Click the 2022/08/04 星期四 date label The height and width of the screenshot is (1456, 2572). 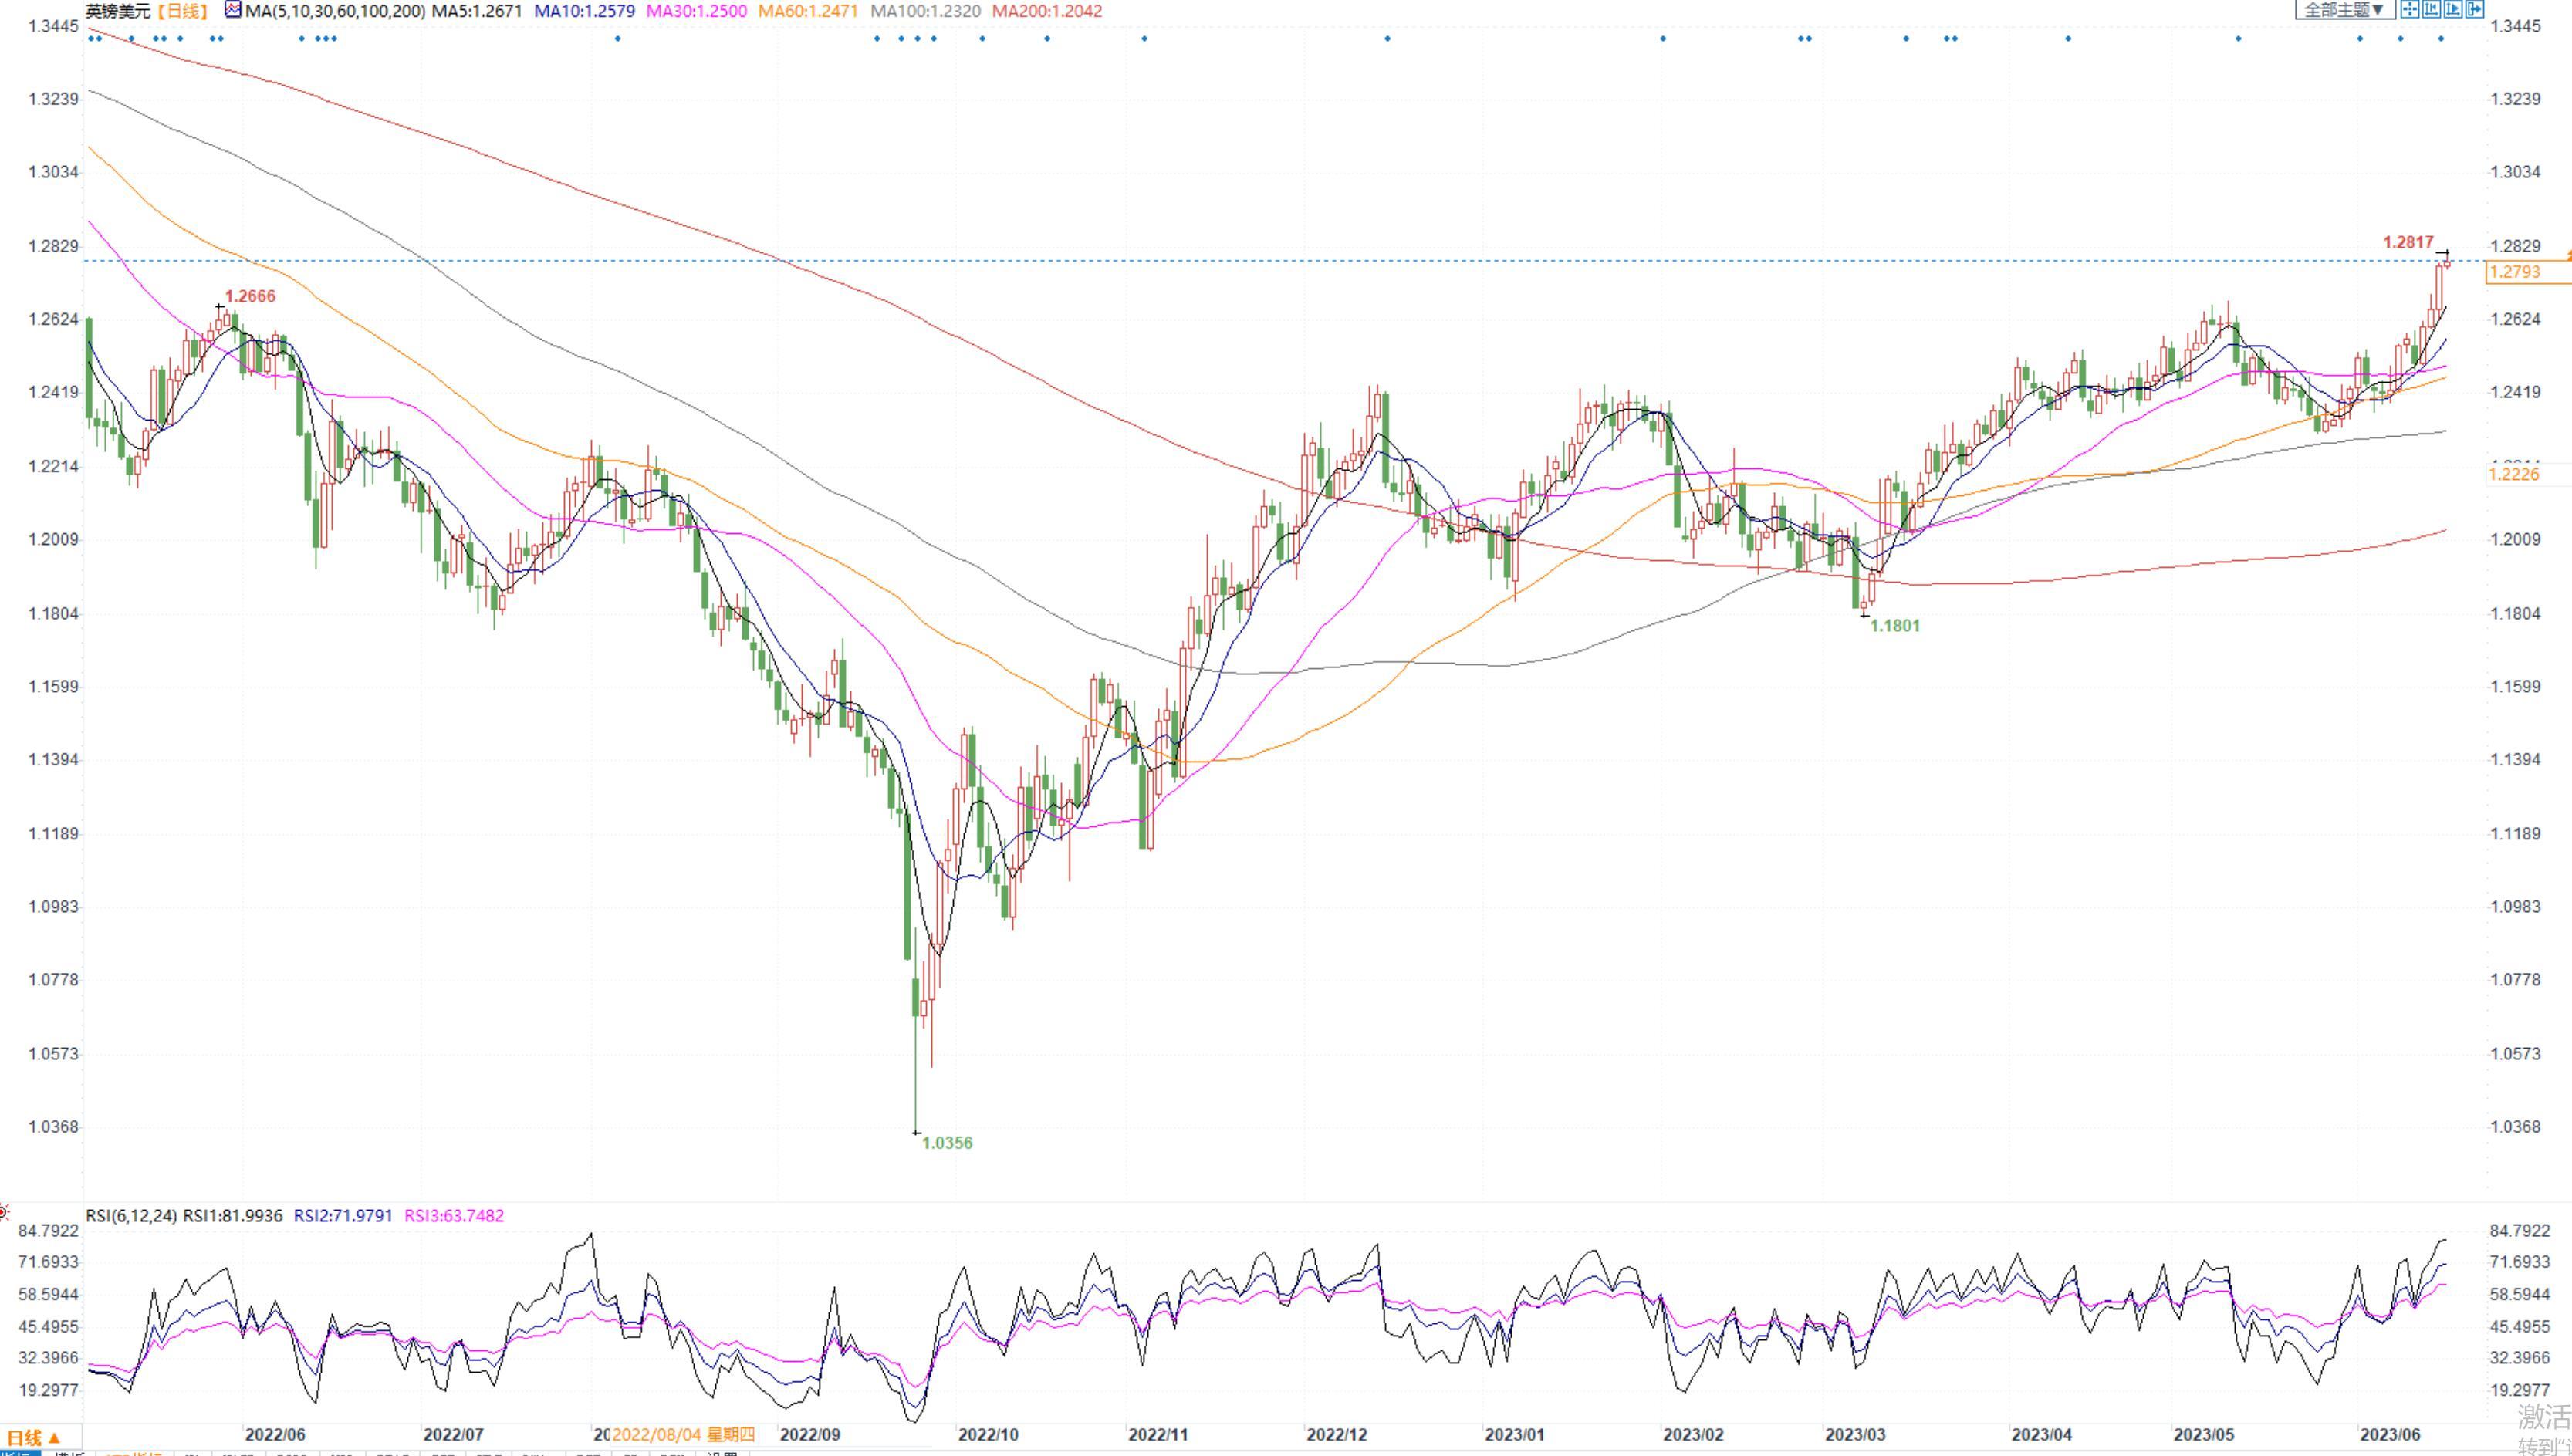pyautogui.click(x=684, y=1434)
